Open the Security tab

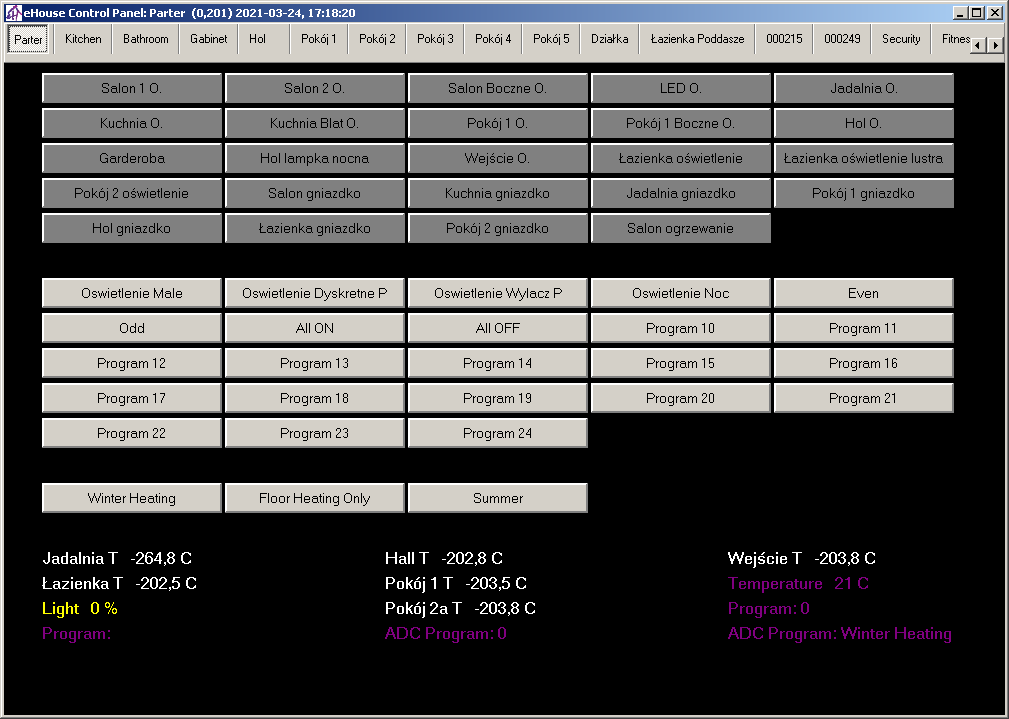(900, 39)
